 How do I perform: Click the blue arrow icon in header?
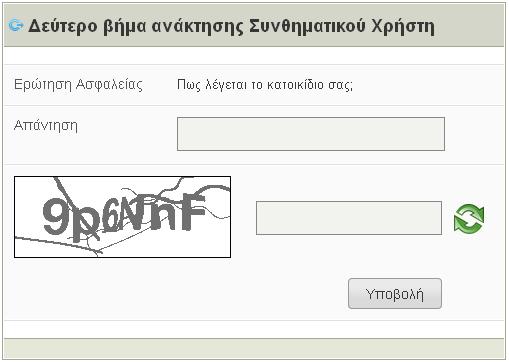(16, 25)
